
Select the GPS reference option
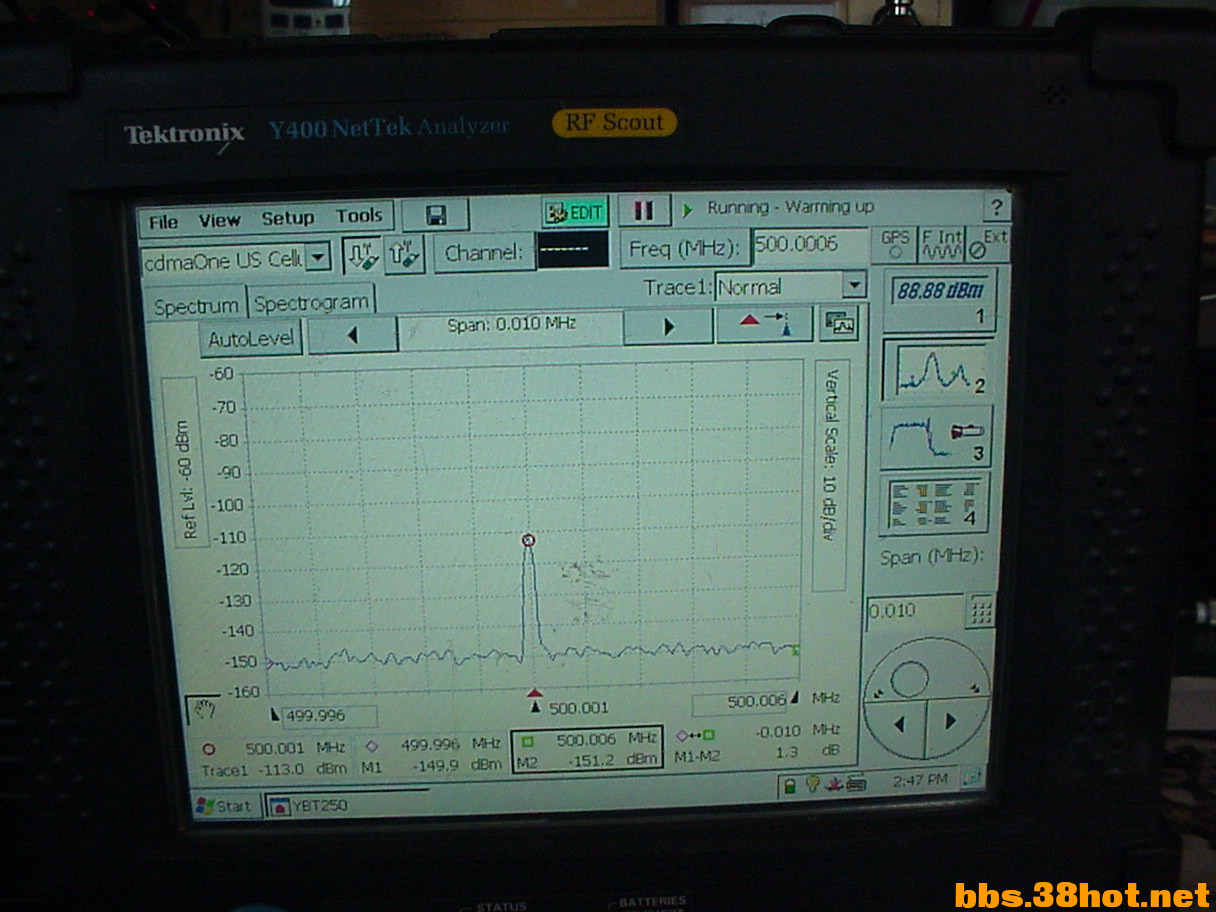click(x=896, y=244)
